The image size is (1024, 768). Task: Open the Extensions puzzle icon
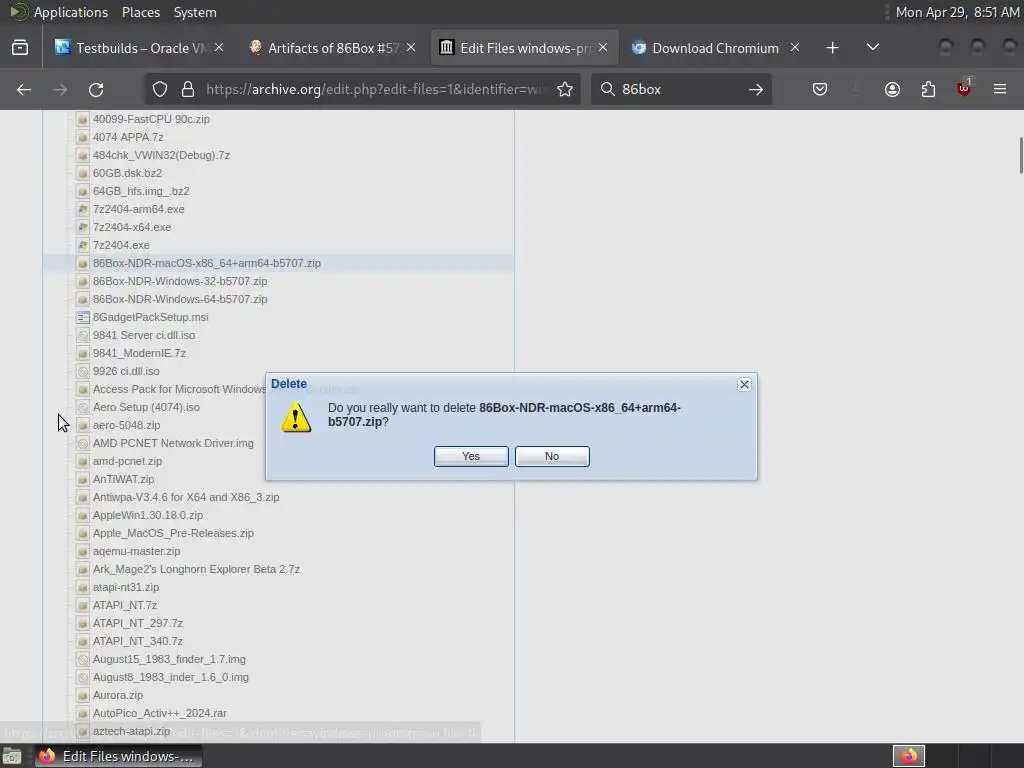[x=928, y=89]
